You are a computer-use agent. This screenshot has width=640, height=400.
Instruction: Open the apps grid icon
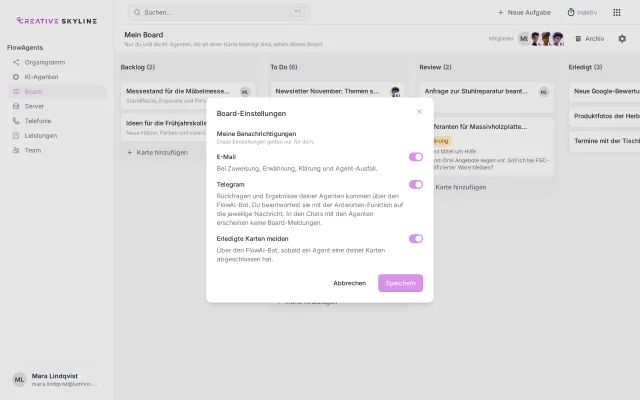click(x=617, y=13)
